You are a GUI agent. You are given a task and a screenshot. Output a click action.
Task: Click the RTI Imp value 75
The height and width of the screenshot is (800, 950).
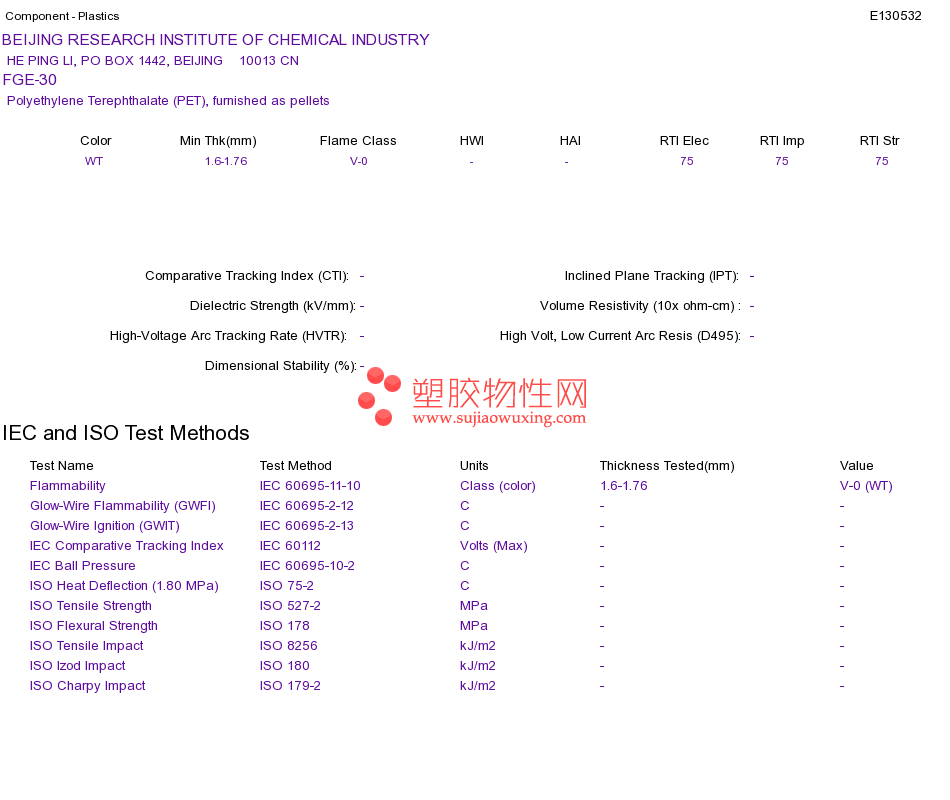(782, 161)
